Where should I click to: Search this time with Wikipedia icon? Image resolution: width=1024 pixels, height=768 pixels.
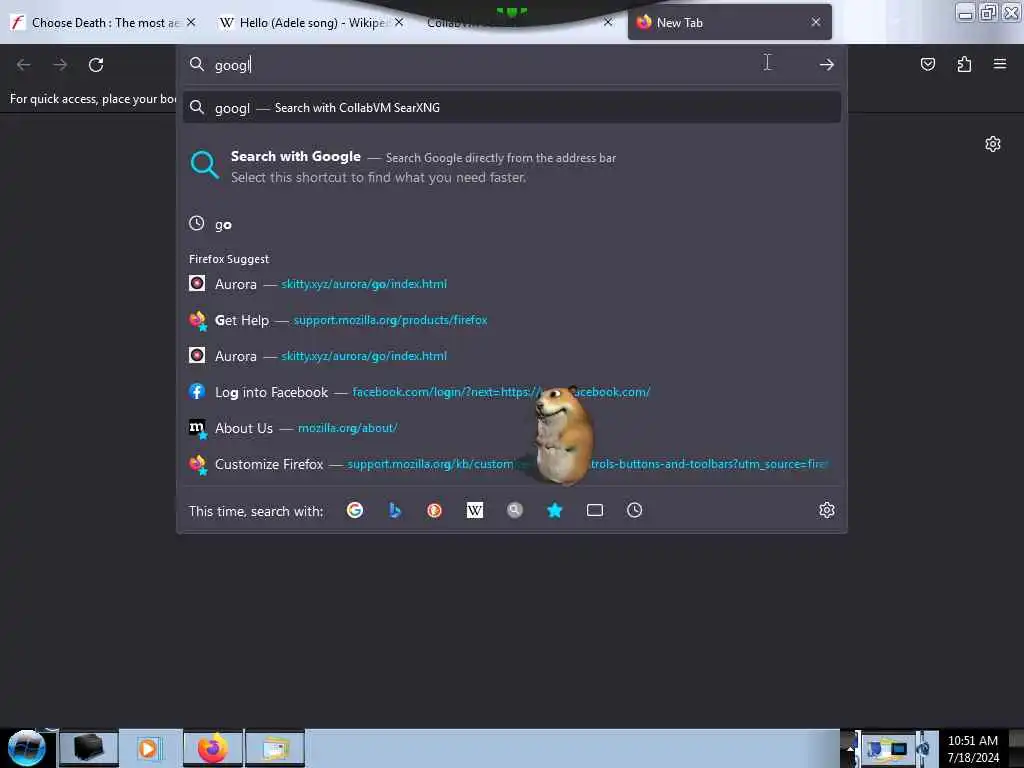(475, 510)
